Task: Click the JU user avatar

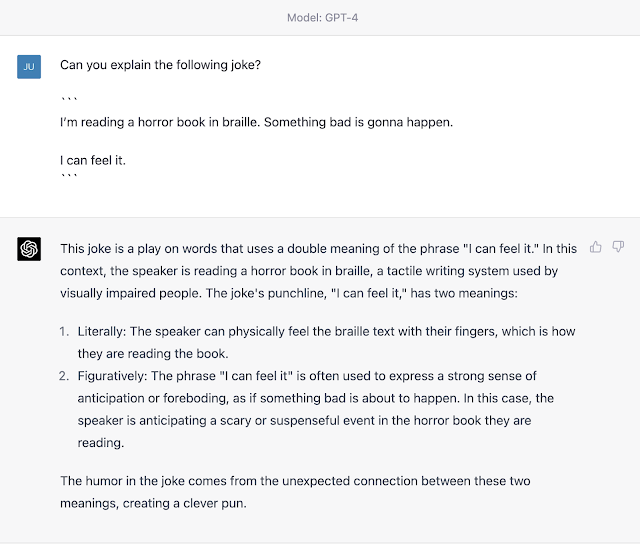Action: click(29, 66)
